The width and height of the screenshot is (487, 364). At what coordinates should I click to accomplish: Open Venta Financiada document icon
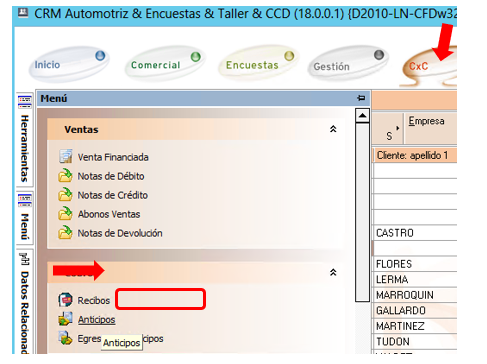click(65, 156)
